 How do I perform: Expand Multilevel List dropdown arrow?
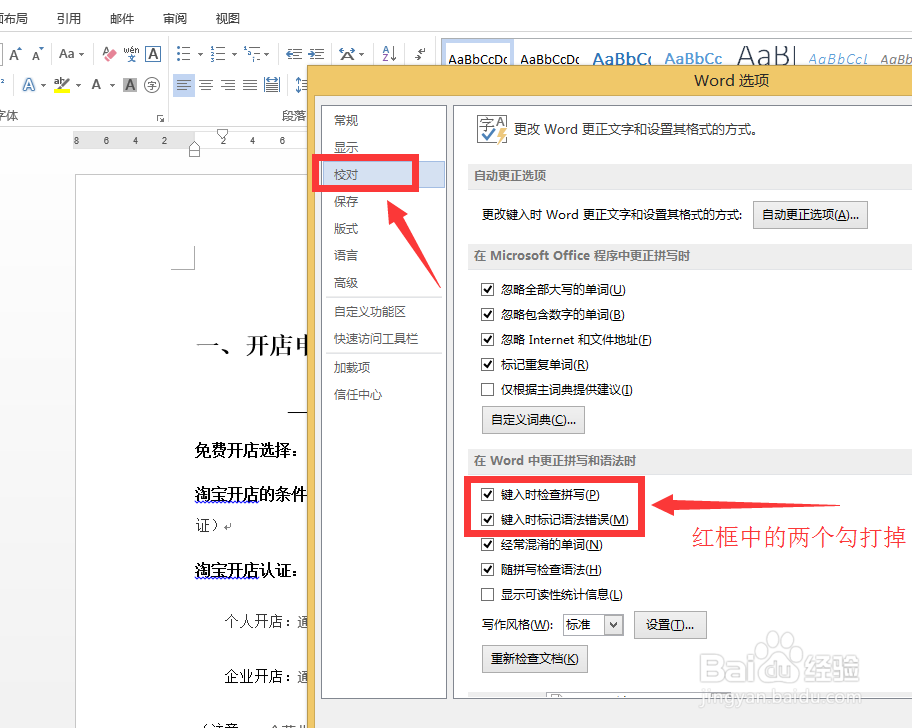(x=266, y=55)
